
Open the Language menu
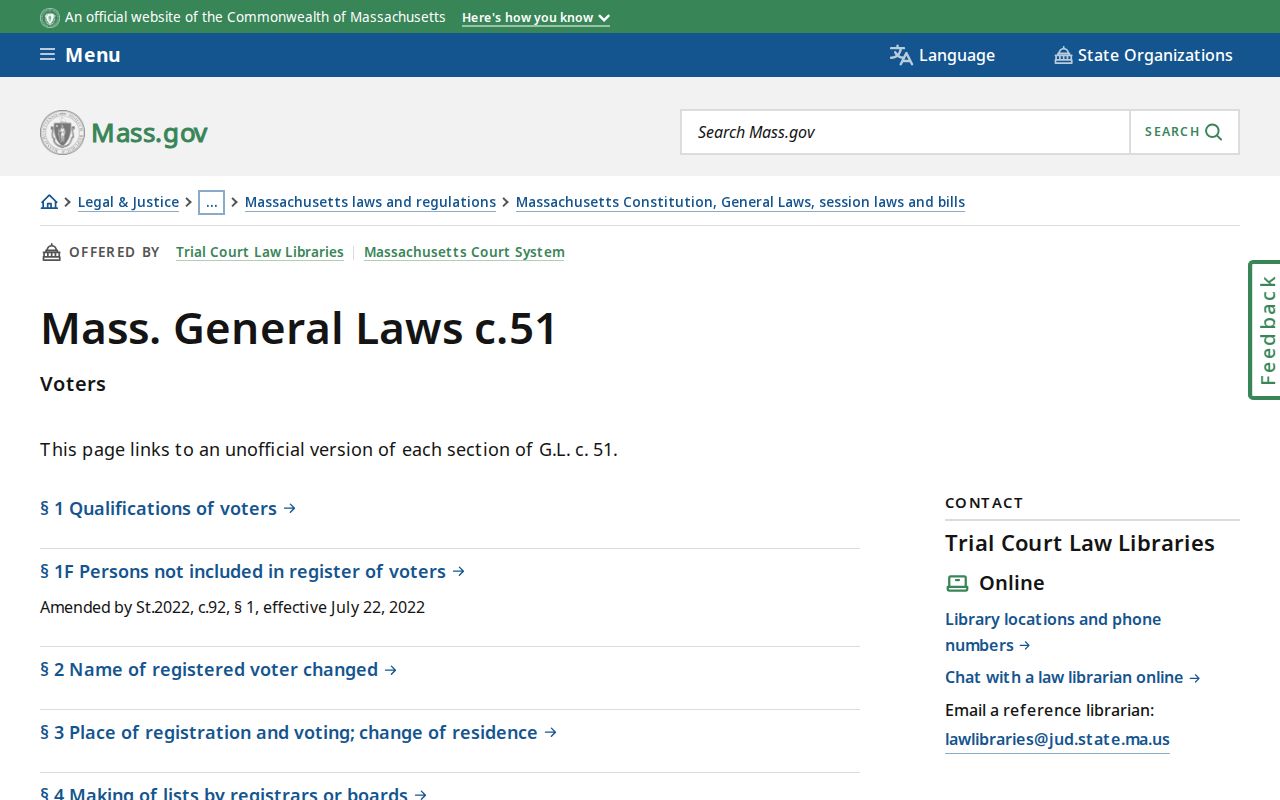[942, 55]
